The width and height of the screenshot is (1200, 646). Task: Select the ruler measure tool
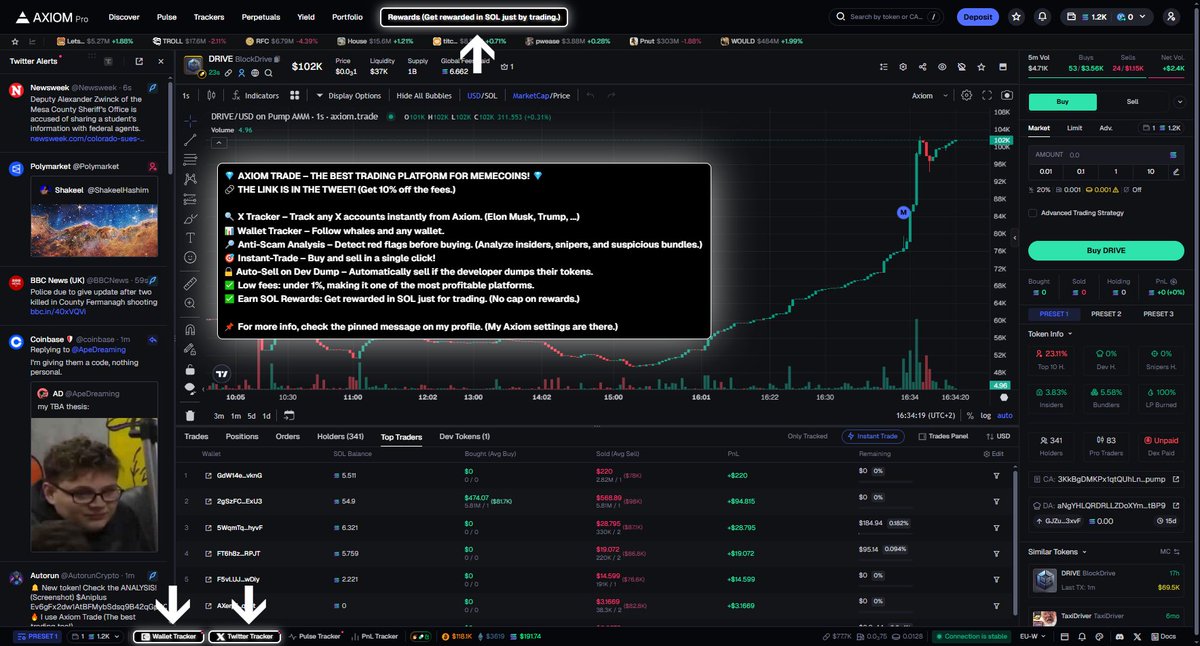coord(190,285)
